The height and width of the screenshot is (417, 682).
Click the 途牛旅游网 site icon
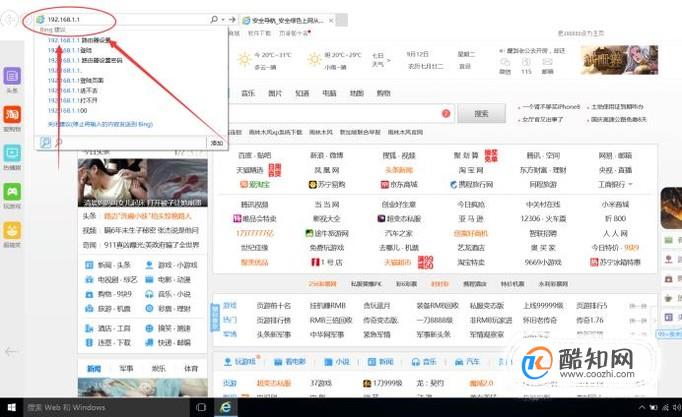click(309, 234)
